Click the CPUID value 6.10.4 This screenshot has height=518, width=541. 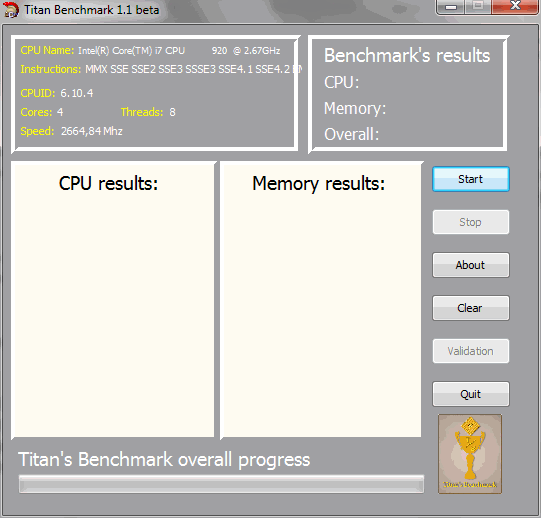click(x=77, y=93)
